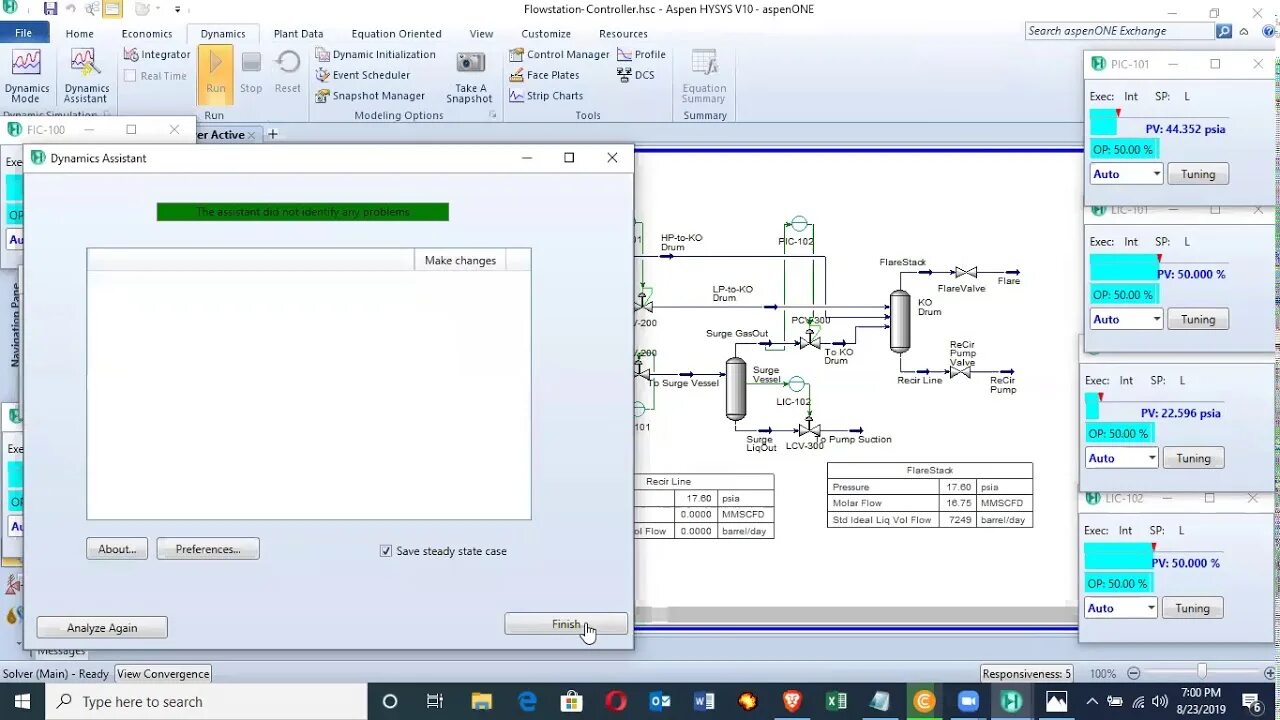Click Tuning in PIC-101 faceplate
1280x720 pixels.
pos(1198,174)
